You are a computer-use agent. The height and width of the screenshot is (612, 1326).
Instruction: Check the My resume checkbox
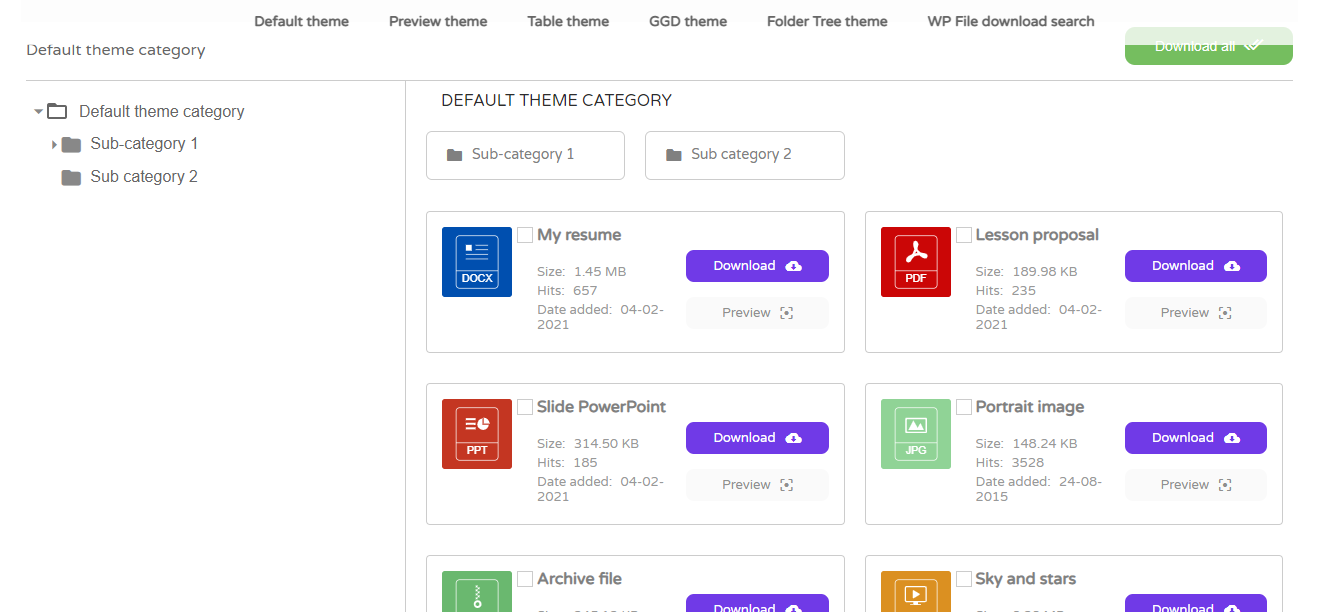click(x=525, y=235)
